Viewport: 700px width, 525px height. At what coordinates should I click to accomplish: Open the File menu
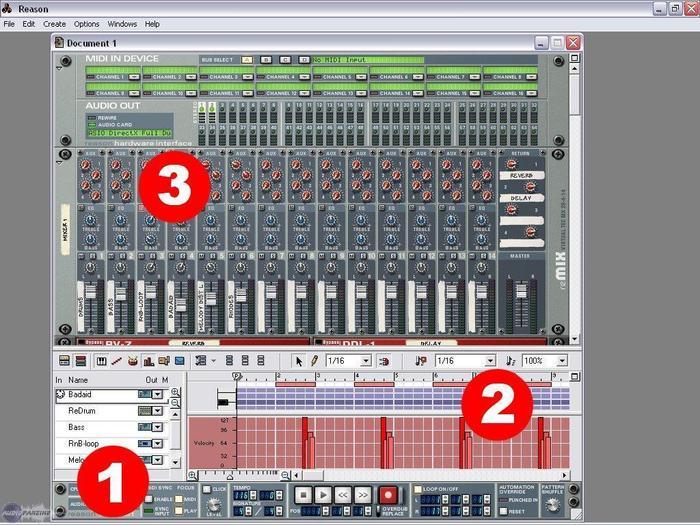tap(9, 24)
